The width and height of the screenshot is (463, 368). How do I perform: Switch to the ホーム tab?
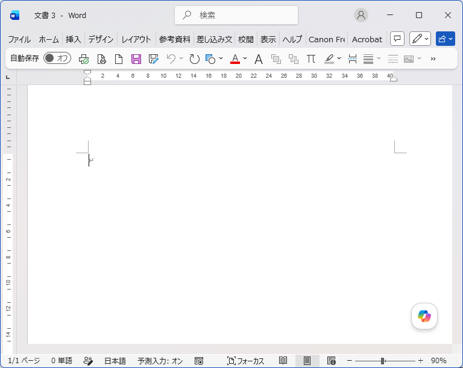coord(49,40)
